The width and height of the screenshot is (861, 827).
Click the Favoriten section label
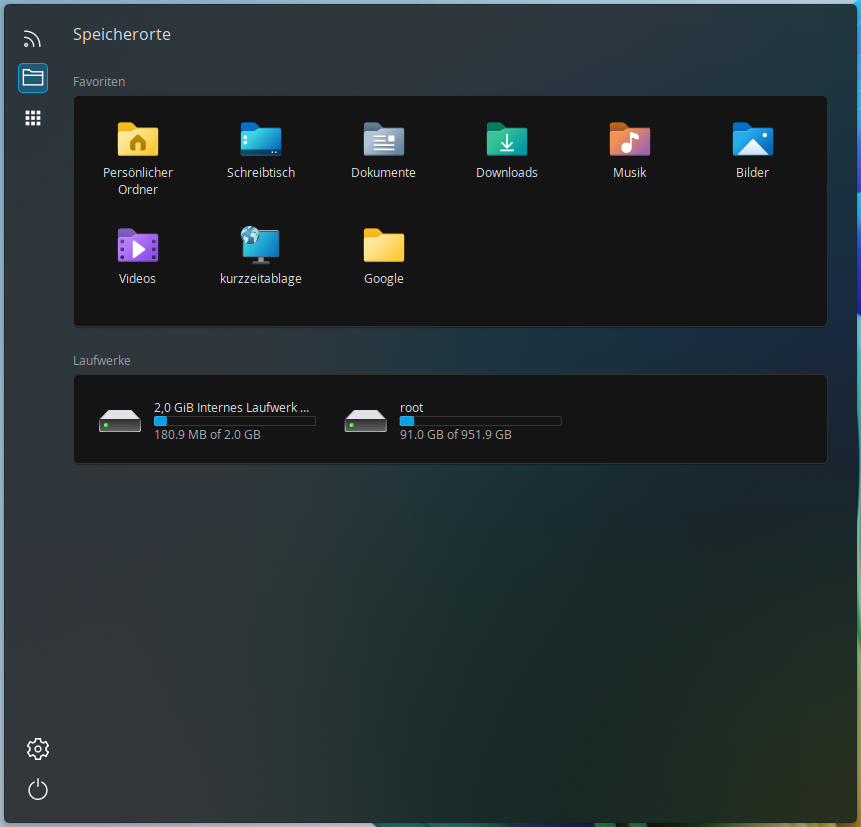pyautogui.click(x=99, y=81)
